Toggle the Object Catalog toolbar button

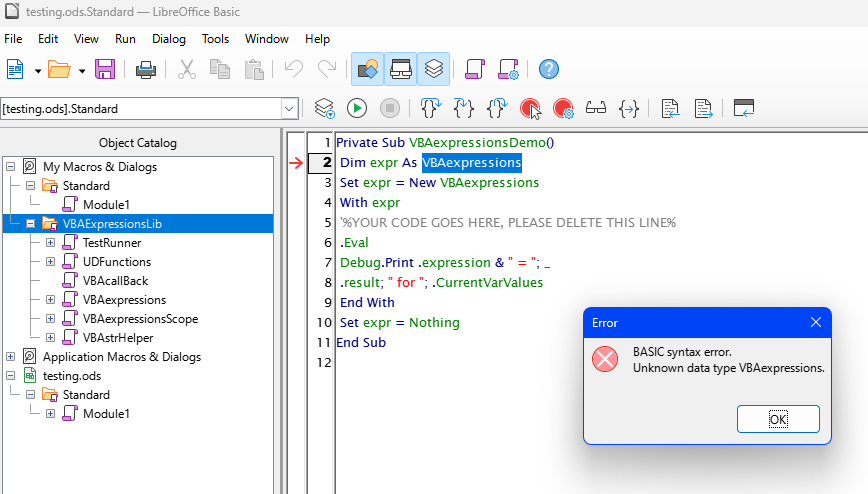pyautogui.click(x=368, y=70)
